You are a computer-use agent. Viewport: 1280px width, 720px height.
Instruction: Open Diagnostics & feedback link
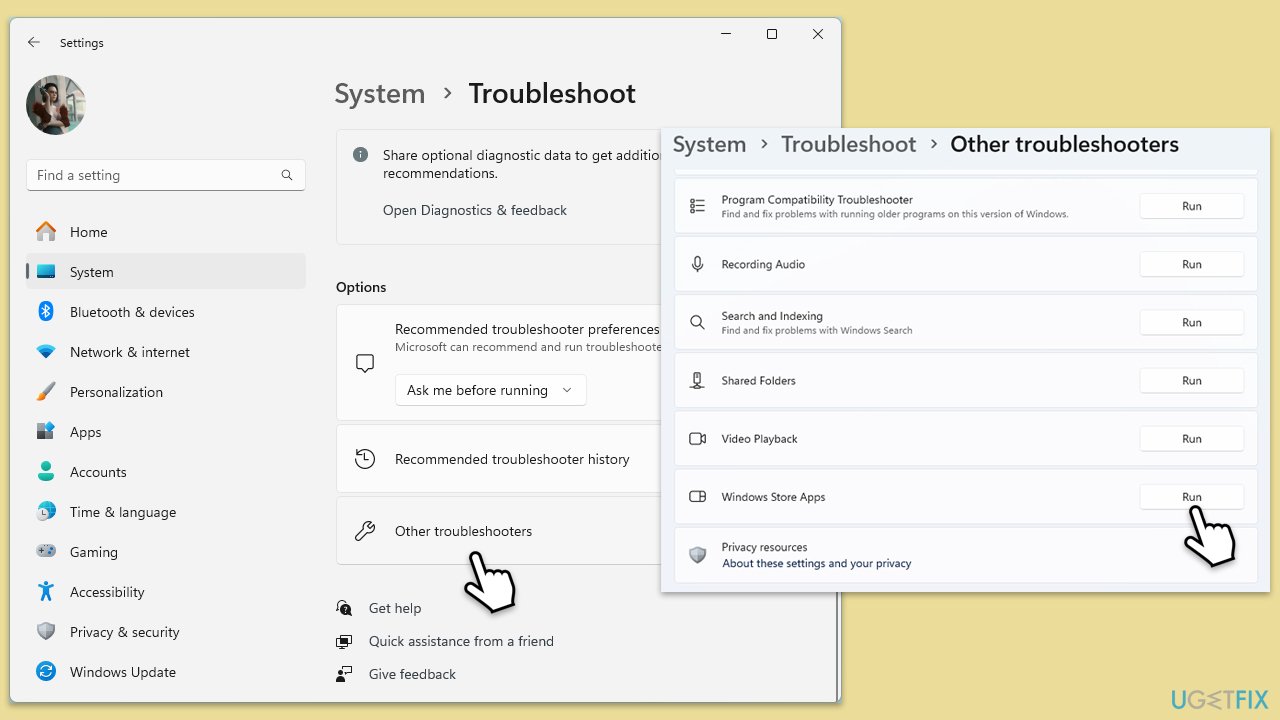[474, 210]
